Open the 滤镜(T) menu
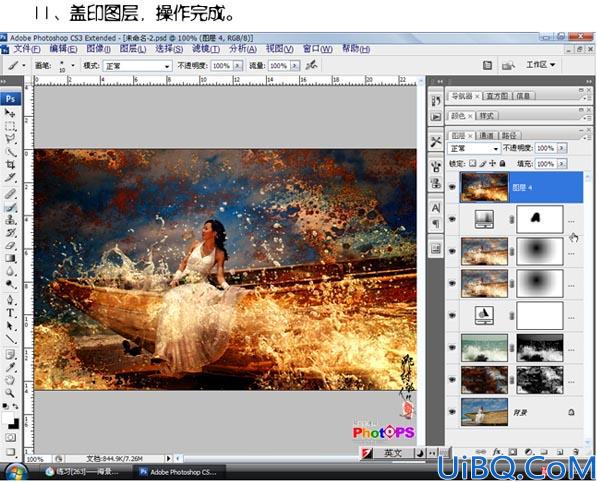597x482 pixels. pos(206,49)
